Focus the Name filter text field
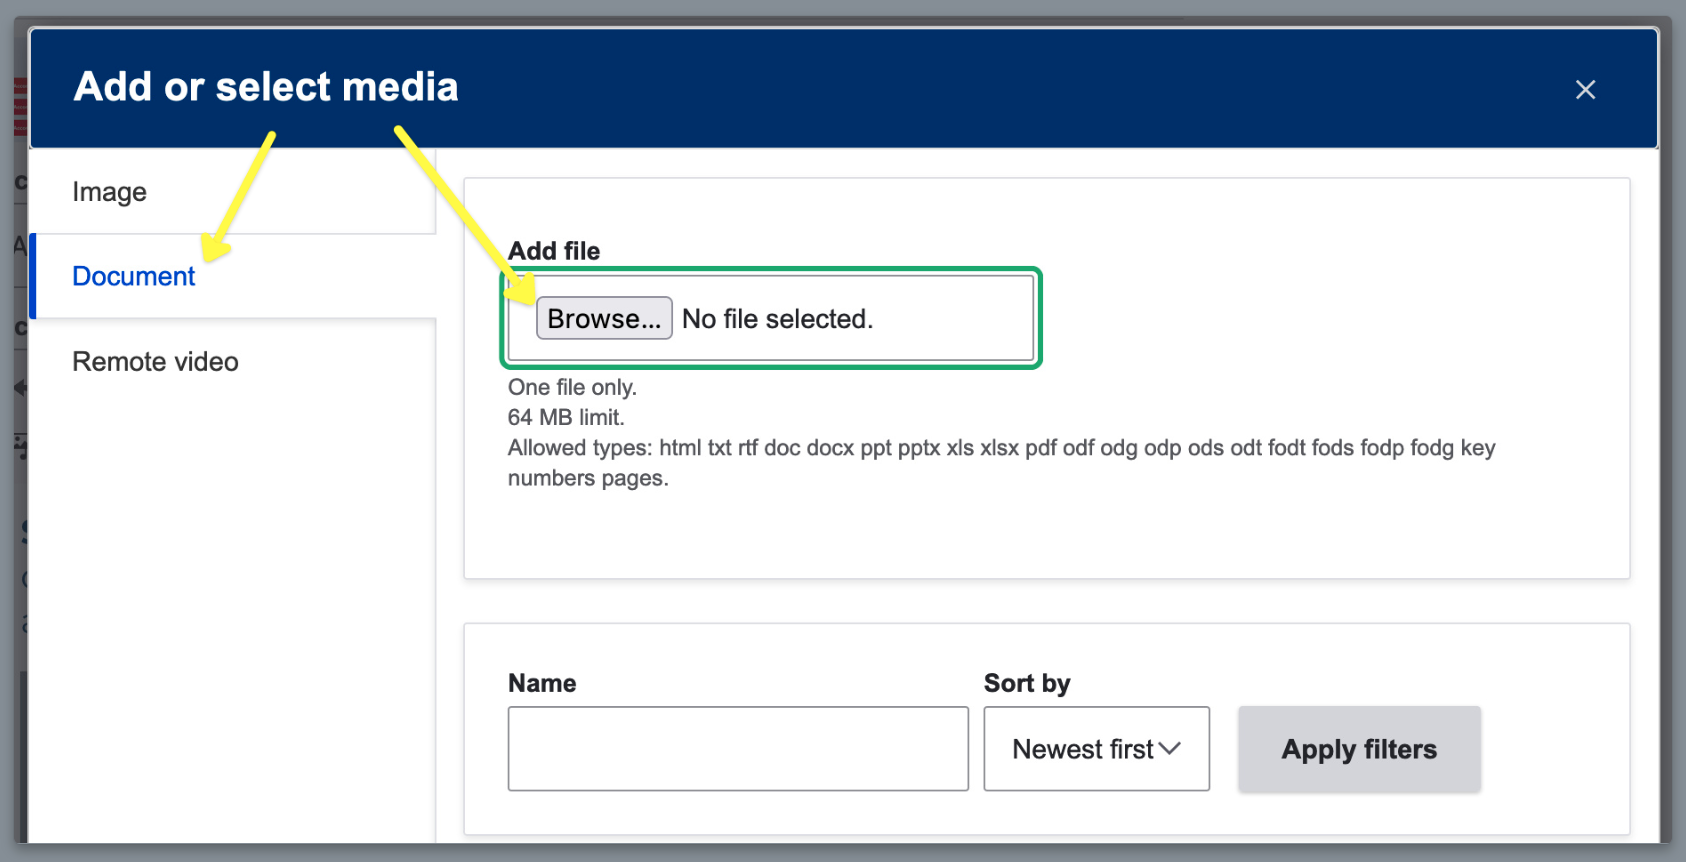 (738, 749)
